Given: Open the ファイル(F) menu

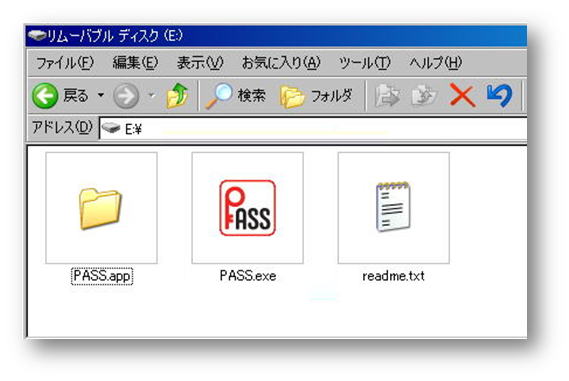Looking at the screenshot, I should 65,63.
